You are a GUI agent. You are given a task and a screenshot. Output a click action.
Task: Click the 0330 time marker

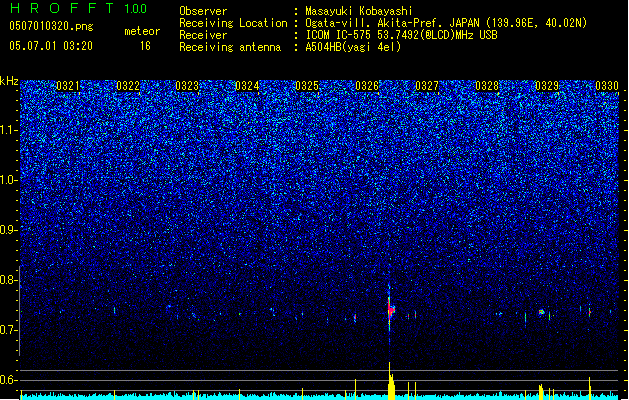pyautogui.click(x=607, y=86)
